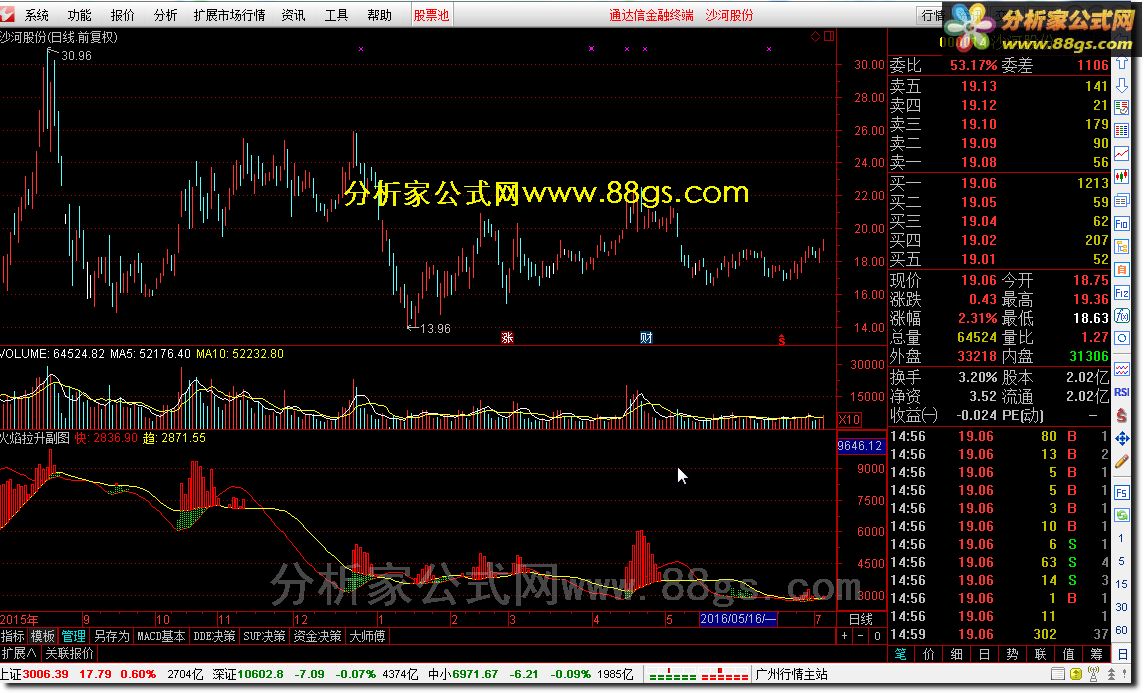Click the RSI indicator icon
Screen dimensions: 1144x693
pyautogui.click(x=1121, y=392)
